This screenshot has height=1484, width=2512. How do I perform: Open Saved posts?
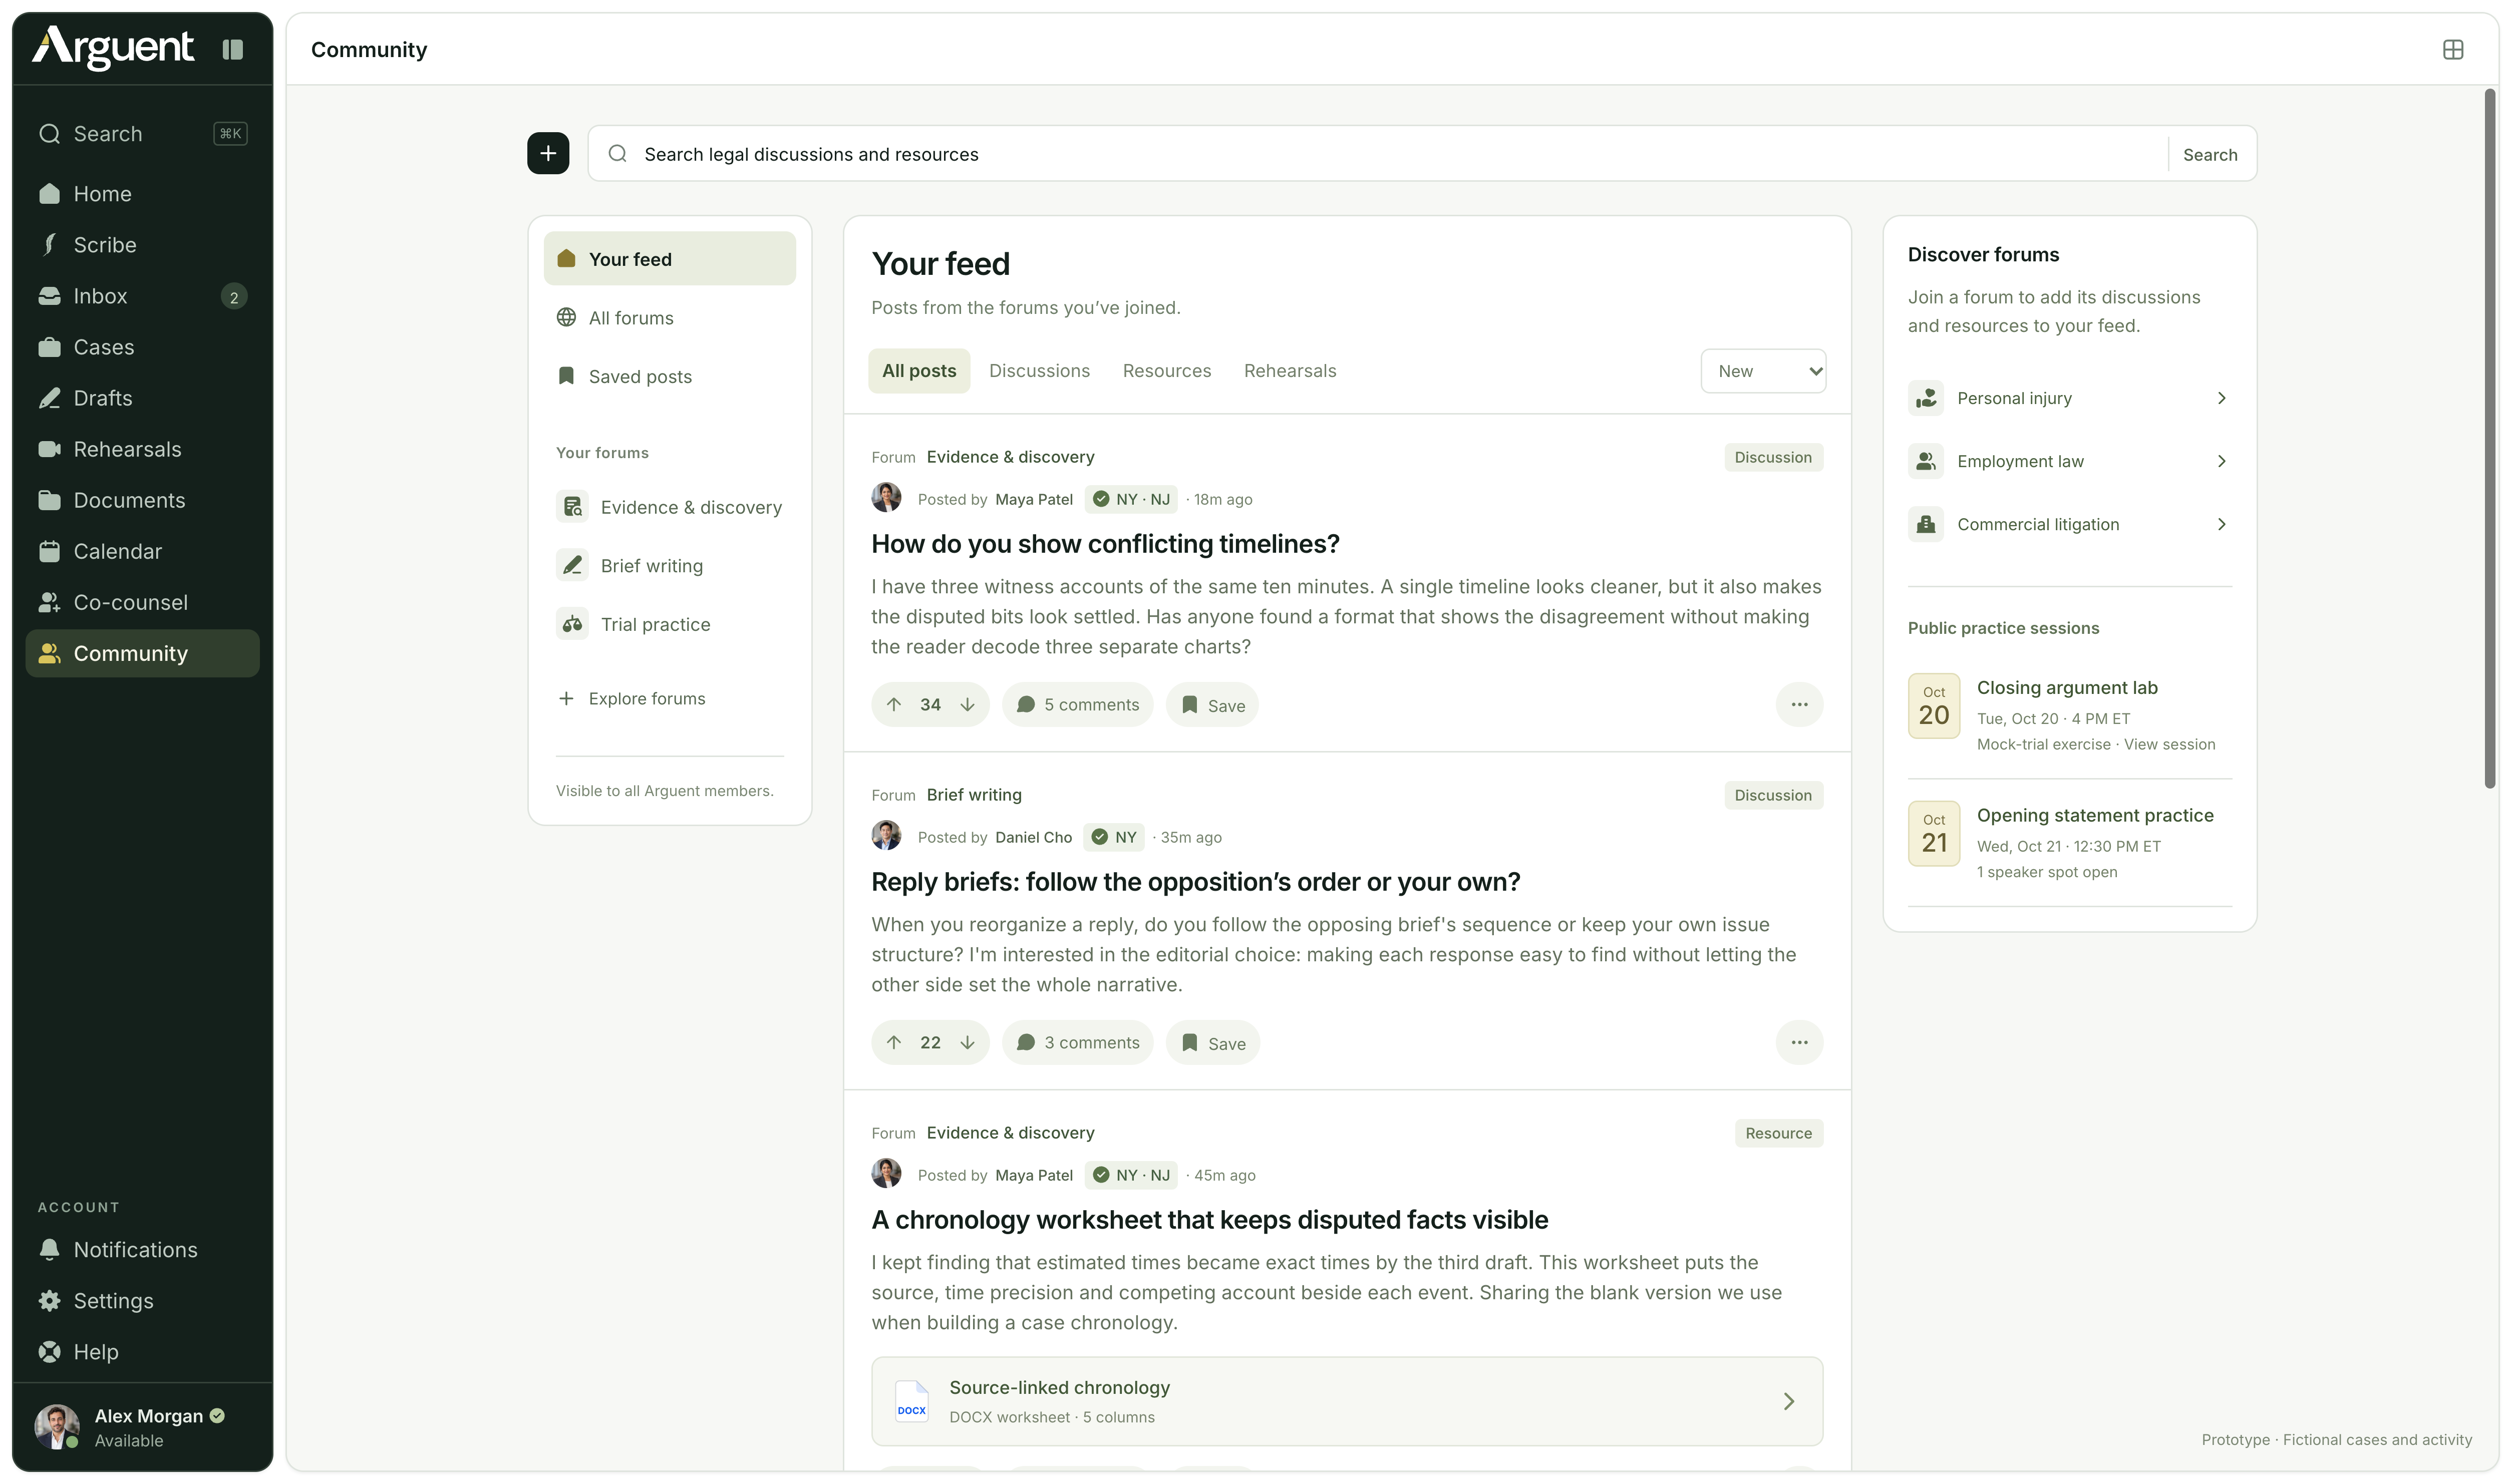click(x=669, y=376)
